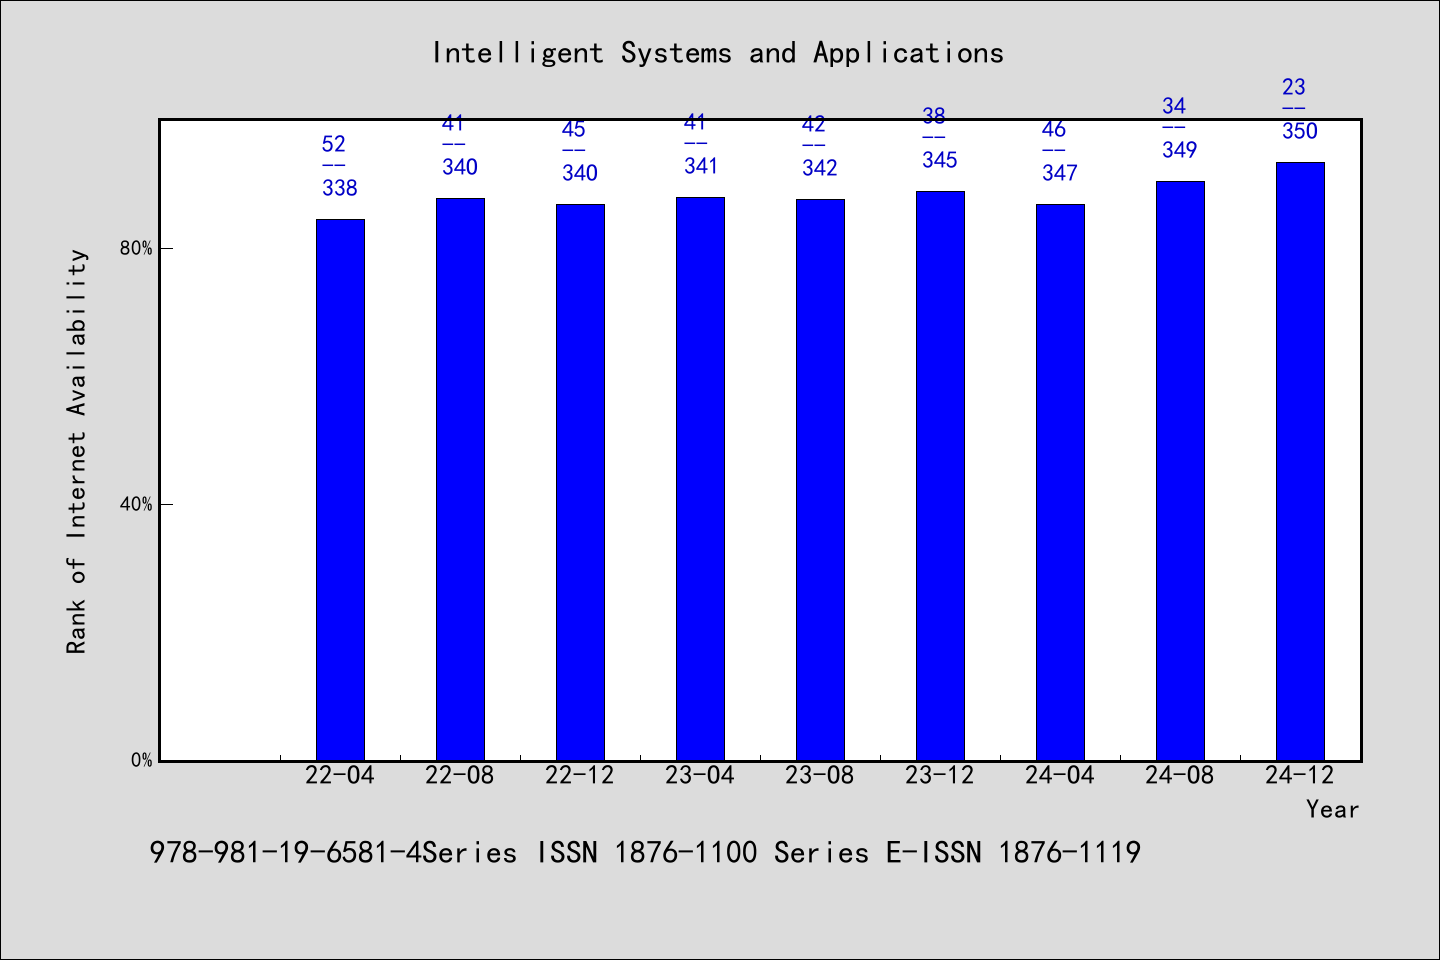The image size is (1440, 960).
Task: Click the x-axis label '23-12'
Action: coord(940,775)
